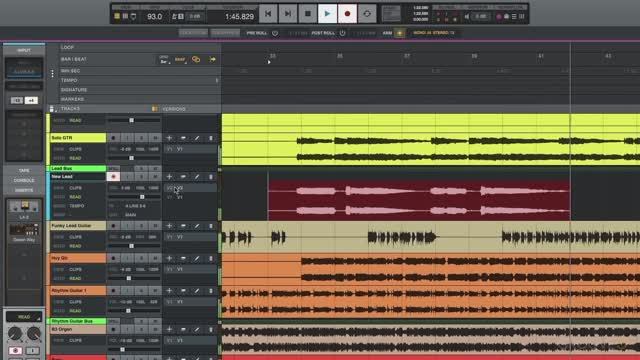Mute the Rhythm Guitar 1 track
Screen dimensions: 640x360
pyautogui.click(x=155, y=291)
